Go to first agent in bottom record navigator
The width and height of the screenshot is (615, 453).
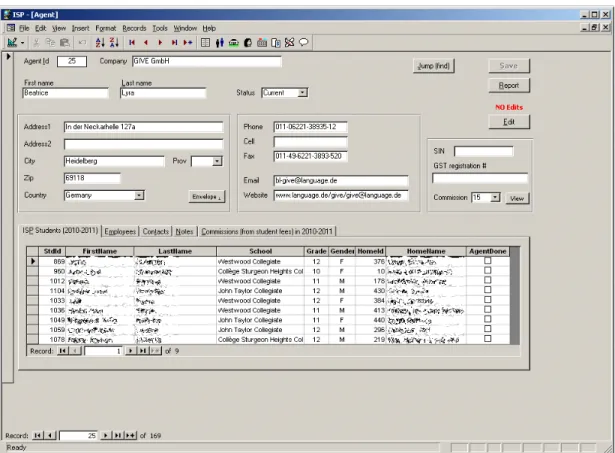(x=38, y=435)
